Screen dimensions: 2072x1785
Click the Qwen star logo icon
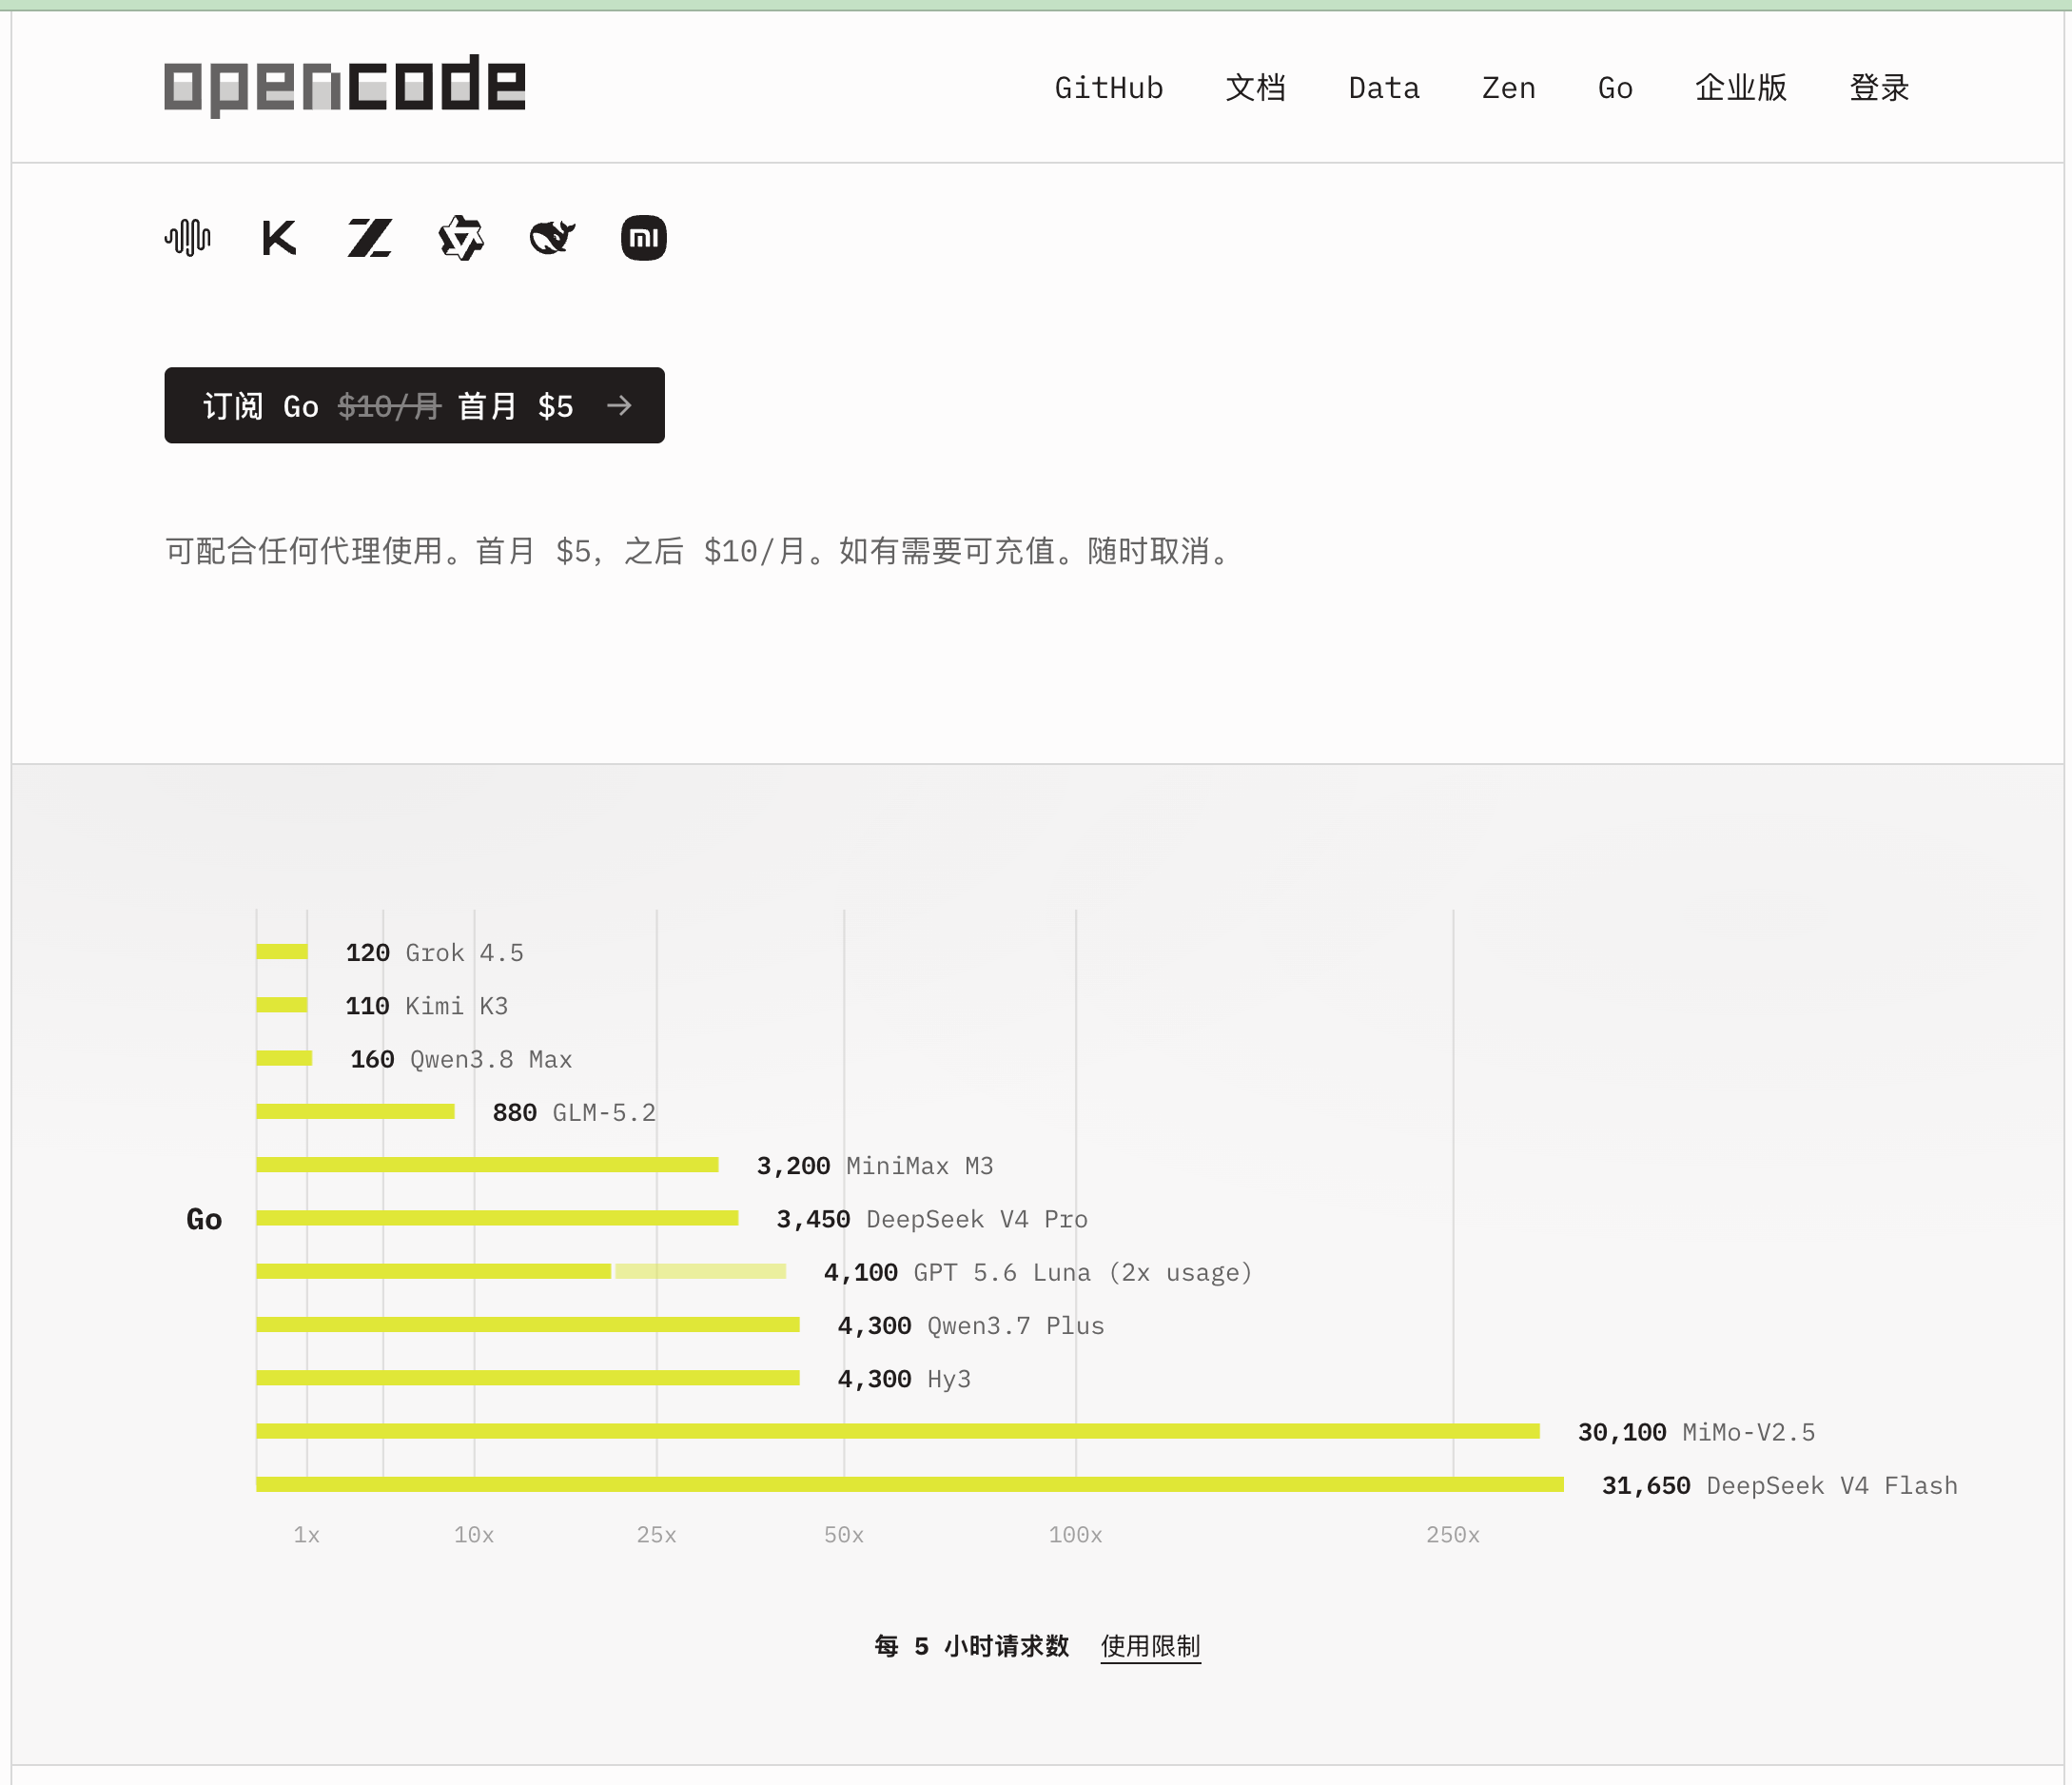pos(461,238)
